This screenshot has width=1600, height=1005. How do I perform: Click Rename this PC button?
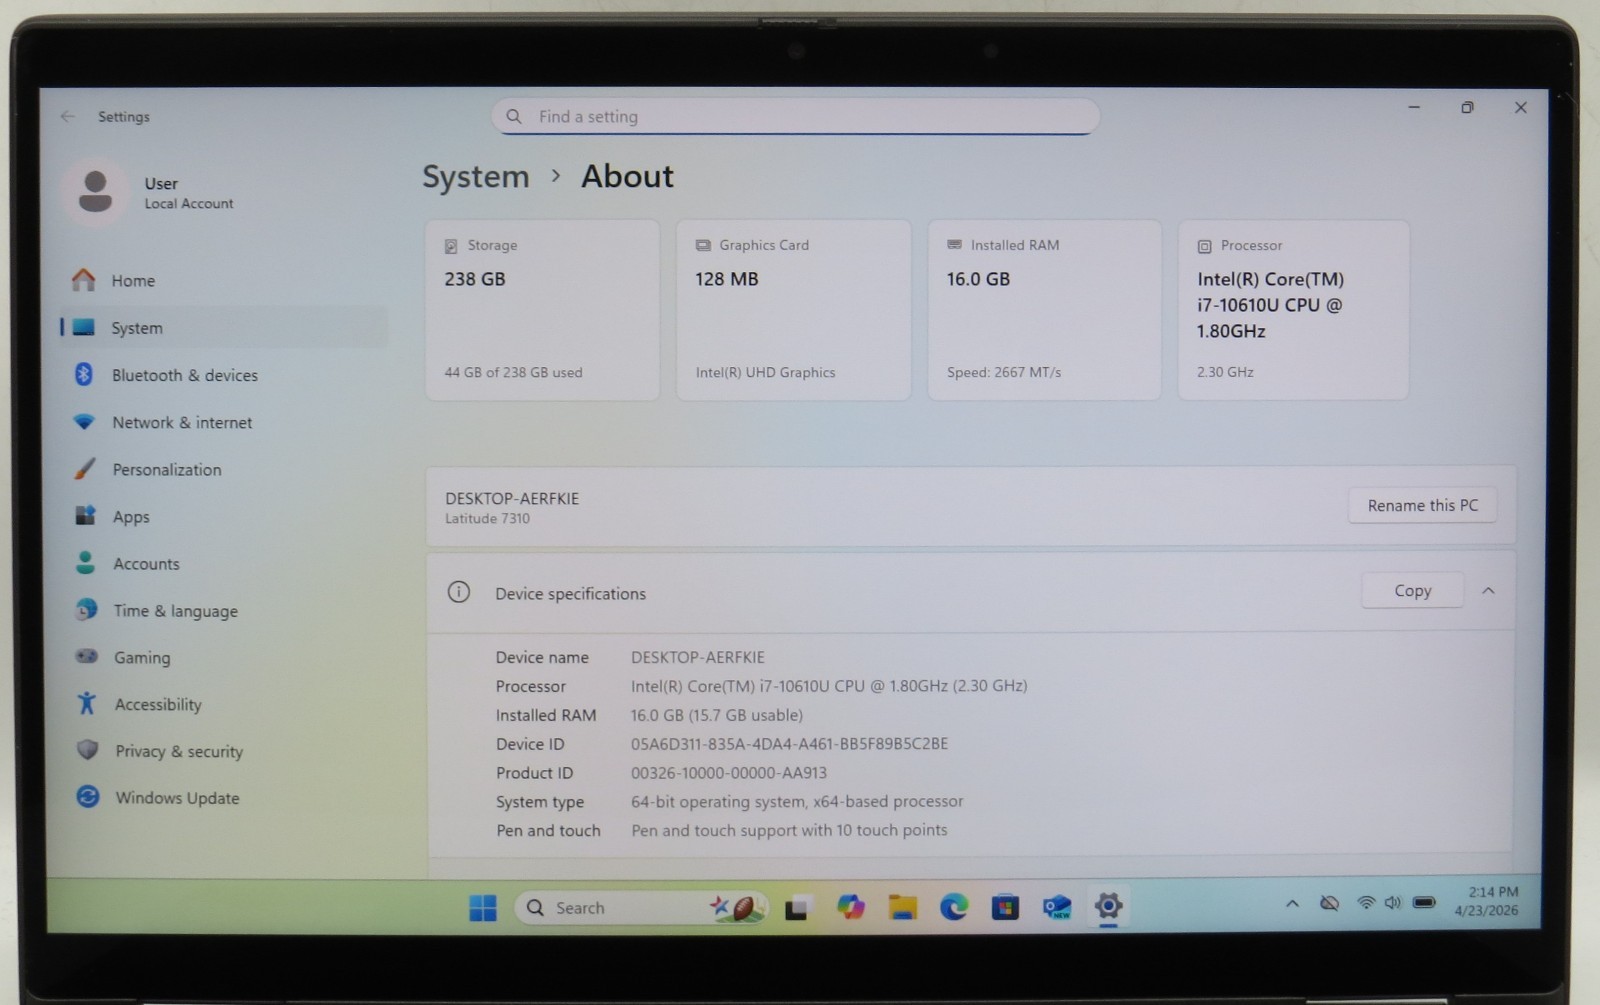tap(1422, 505)
